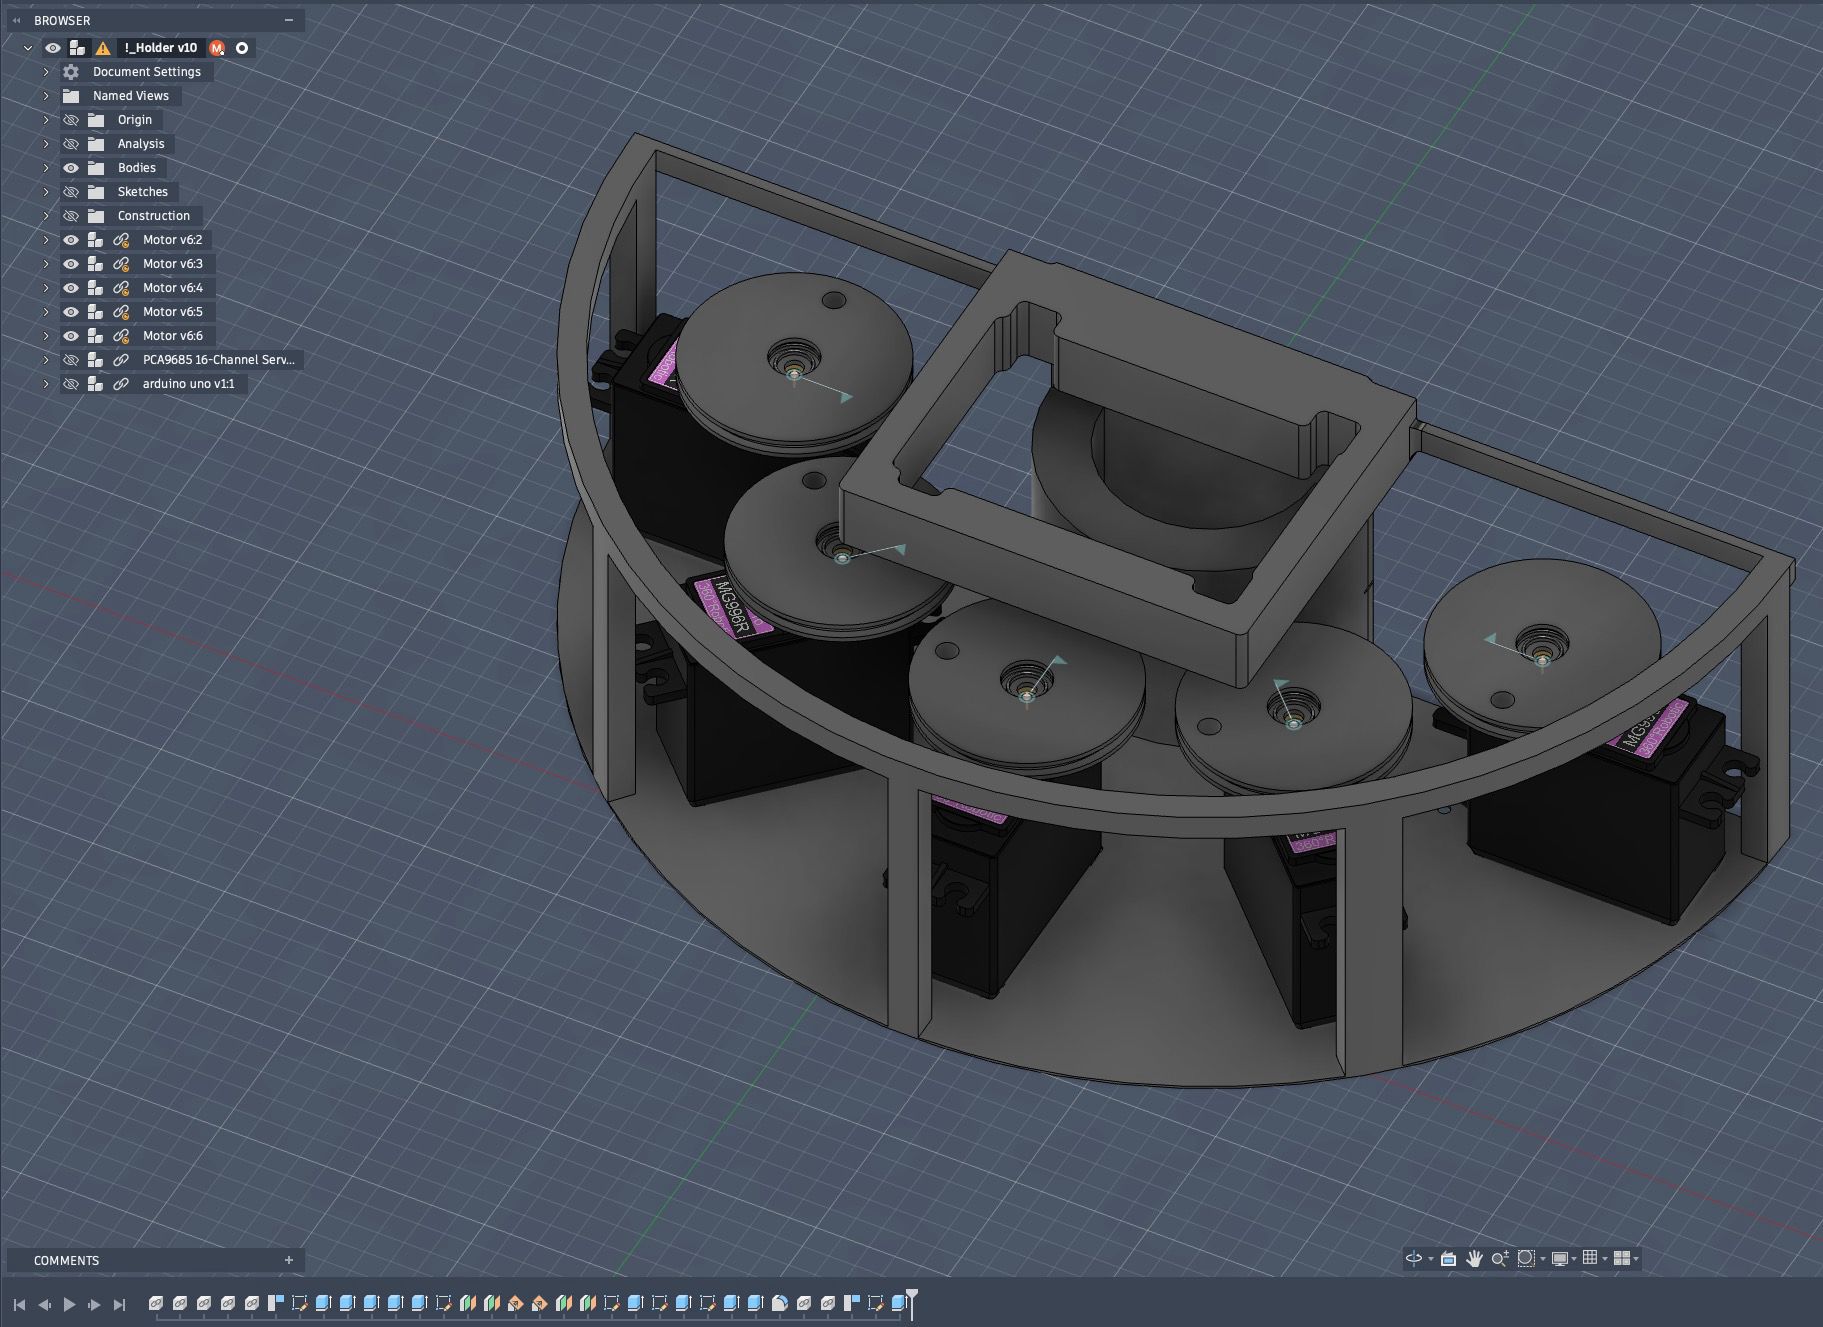Jump to timeline beginning

pyautogui.click(x=19, y=1304)
